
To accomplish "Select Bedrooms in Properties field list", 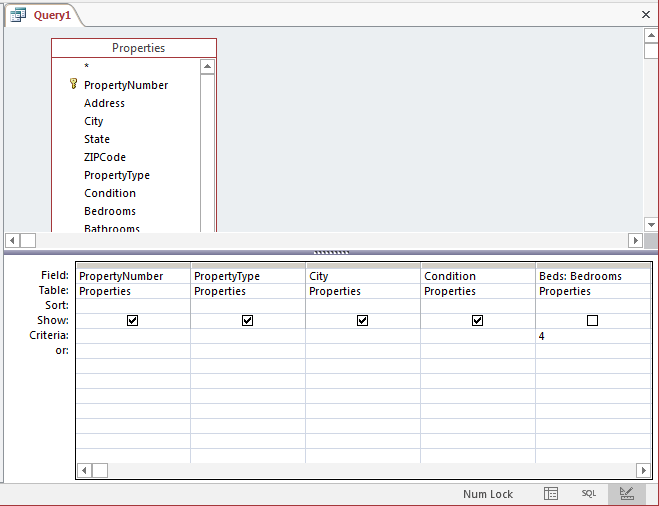I will pyautogui.click(x=110, y=211).
